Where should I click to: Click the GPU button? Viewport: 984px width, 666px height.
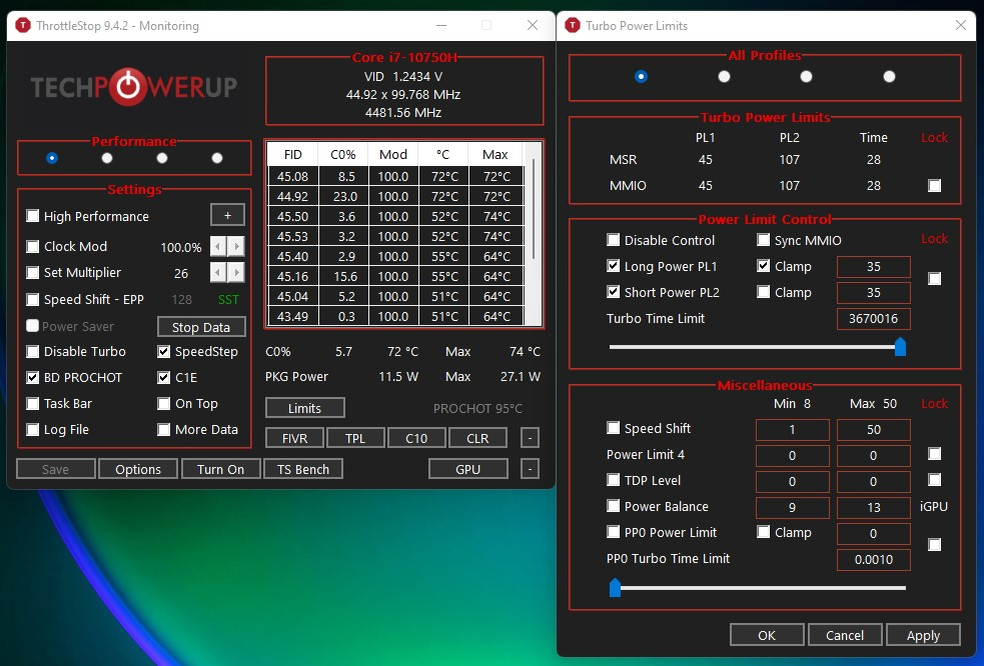(468, 469)
